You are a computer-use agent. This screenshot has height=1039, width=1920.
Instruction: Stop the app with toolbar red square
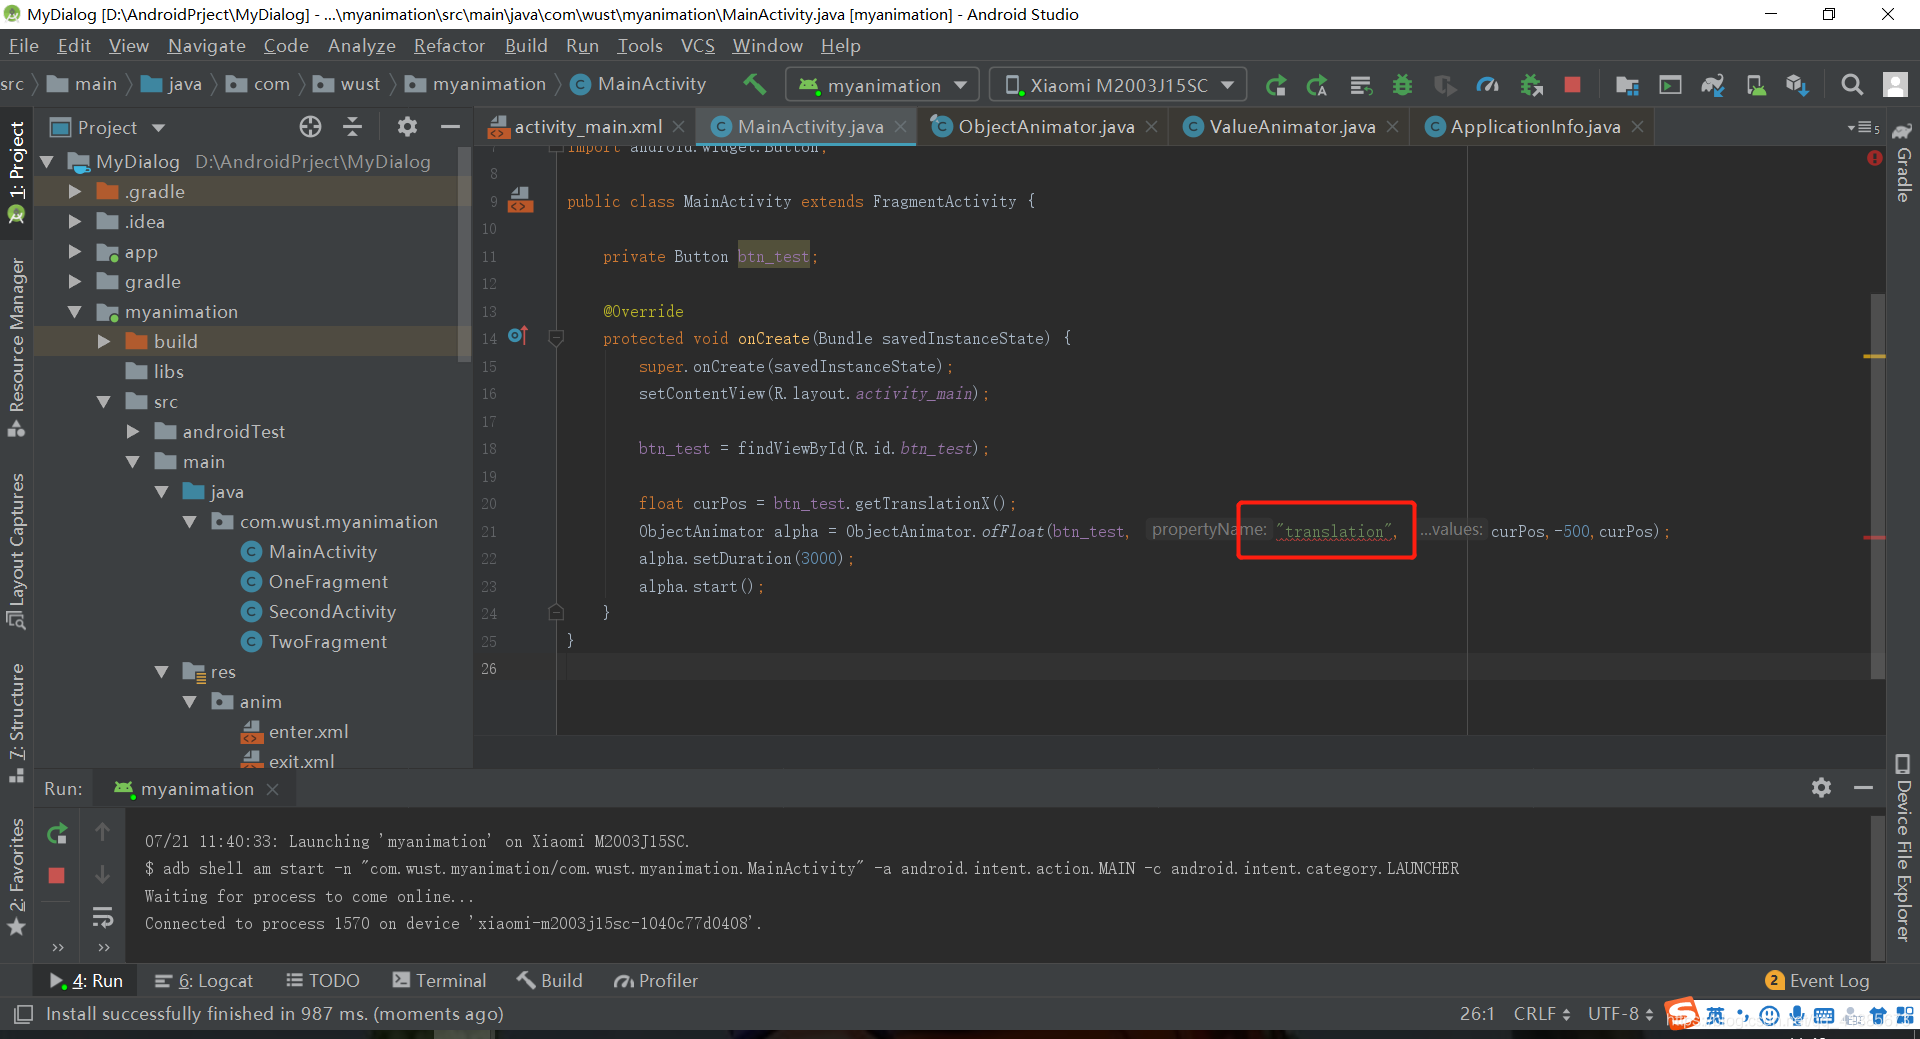[x=1573, y=85]
